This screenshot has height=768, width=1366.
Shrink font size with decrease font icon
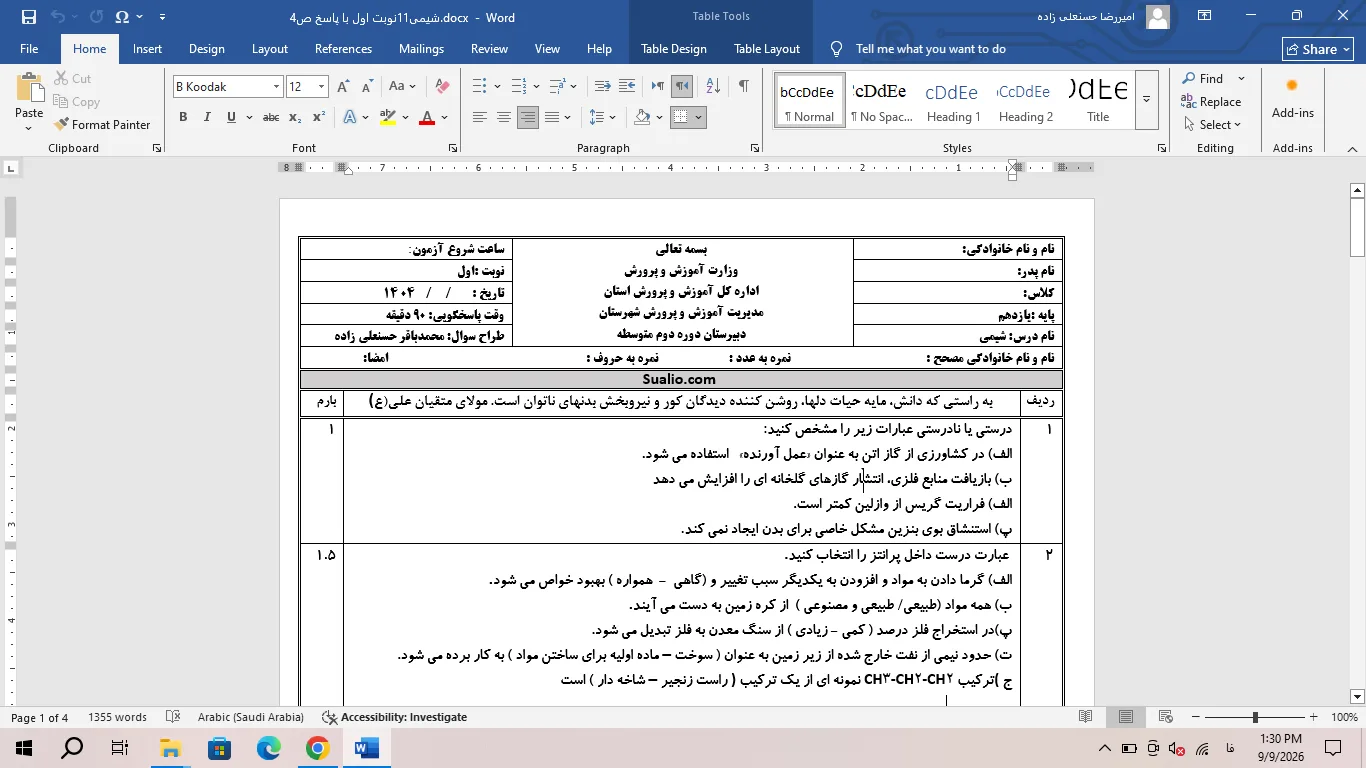coord(367,87)
